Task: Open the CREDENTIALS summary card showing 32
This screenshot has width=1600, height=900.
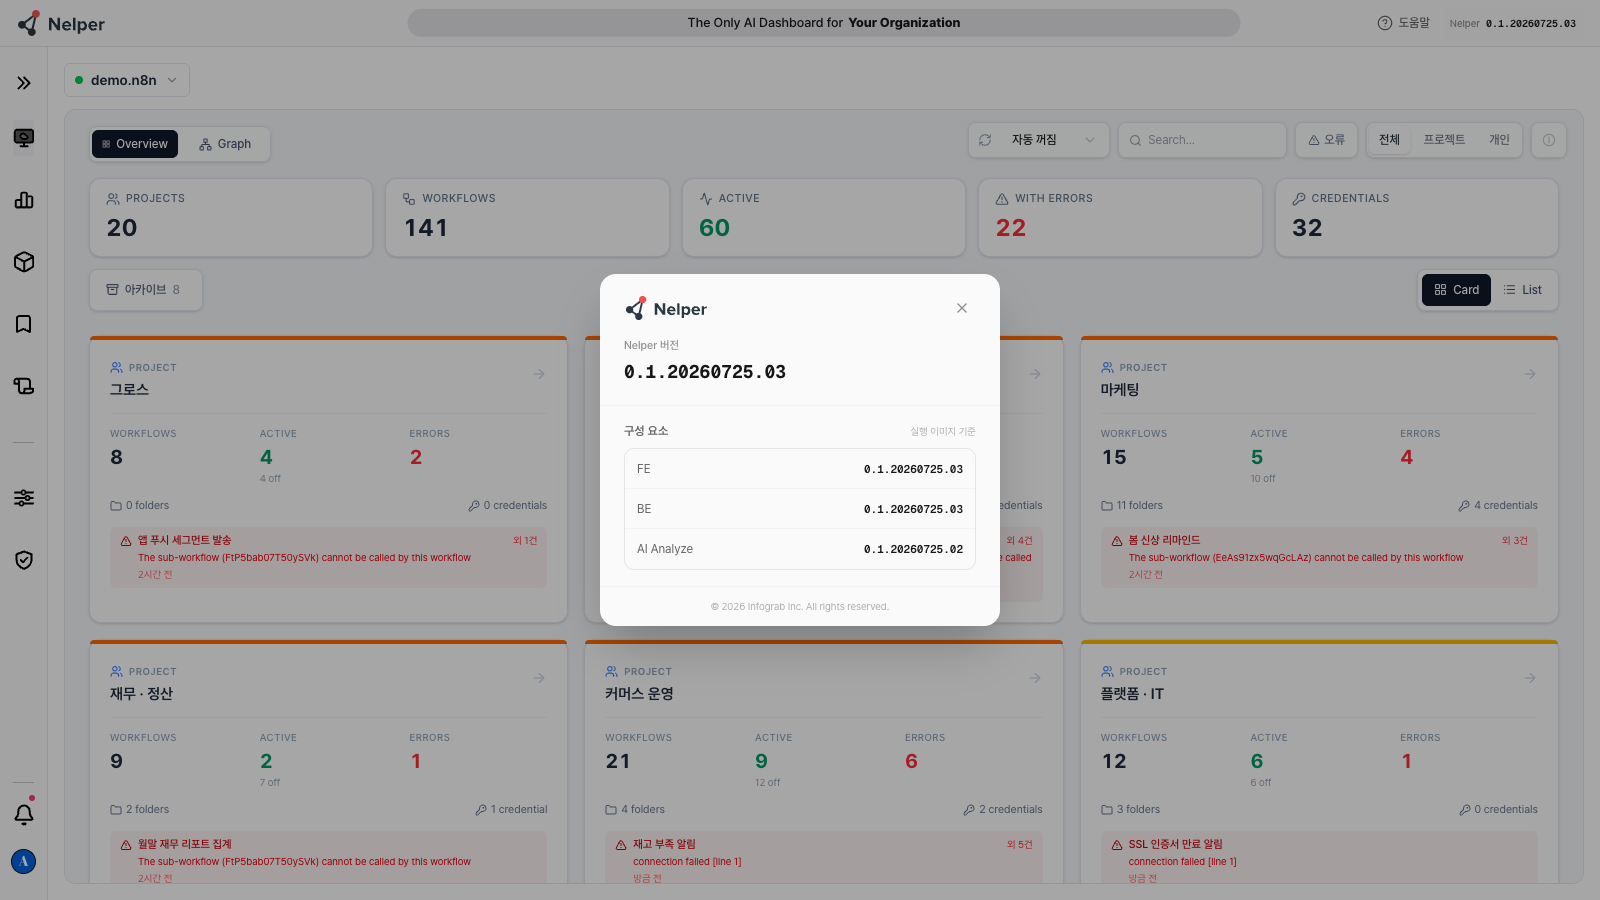Action: (x=1417, y=218)
